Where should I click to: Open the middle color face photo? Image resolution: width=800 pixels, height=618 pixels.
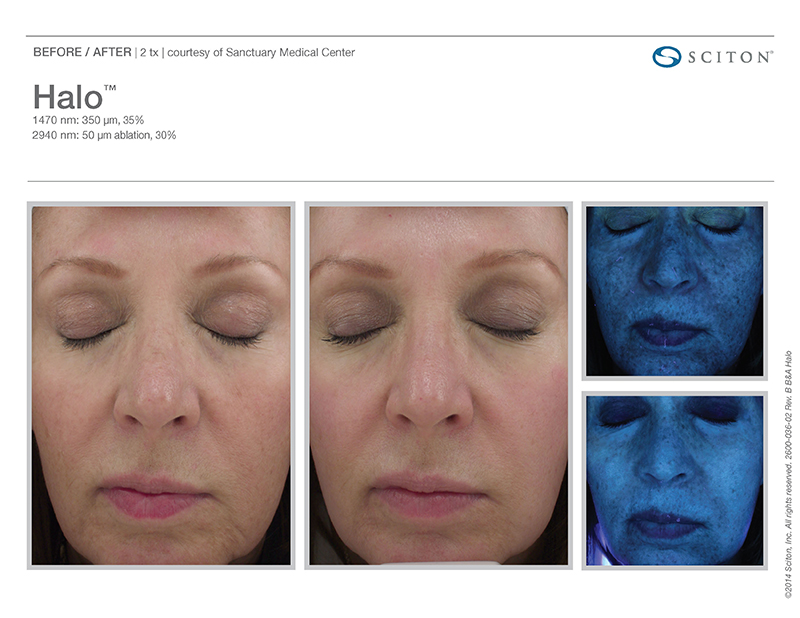(439, 385)
